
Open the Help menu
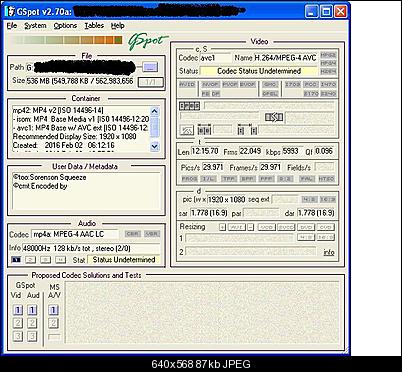(x=118, y=26)
